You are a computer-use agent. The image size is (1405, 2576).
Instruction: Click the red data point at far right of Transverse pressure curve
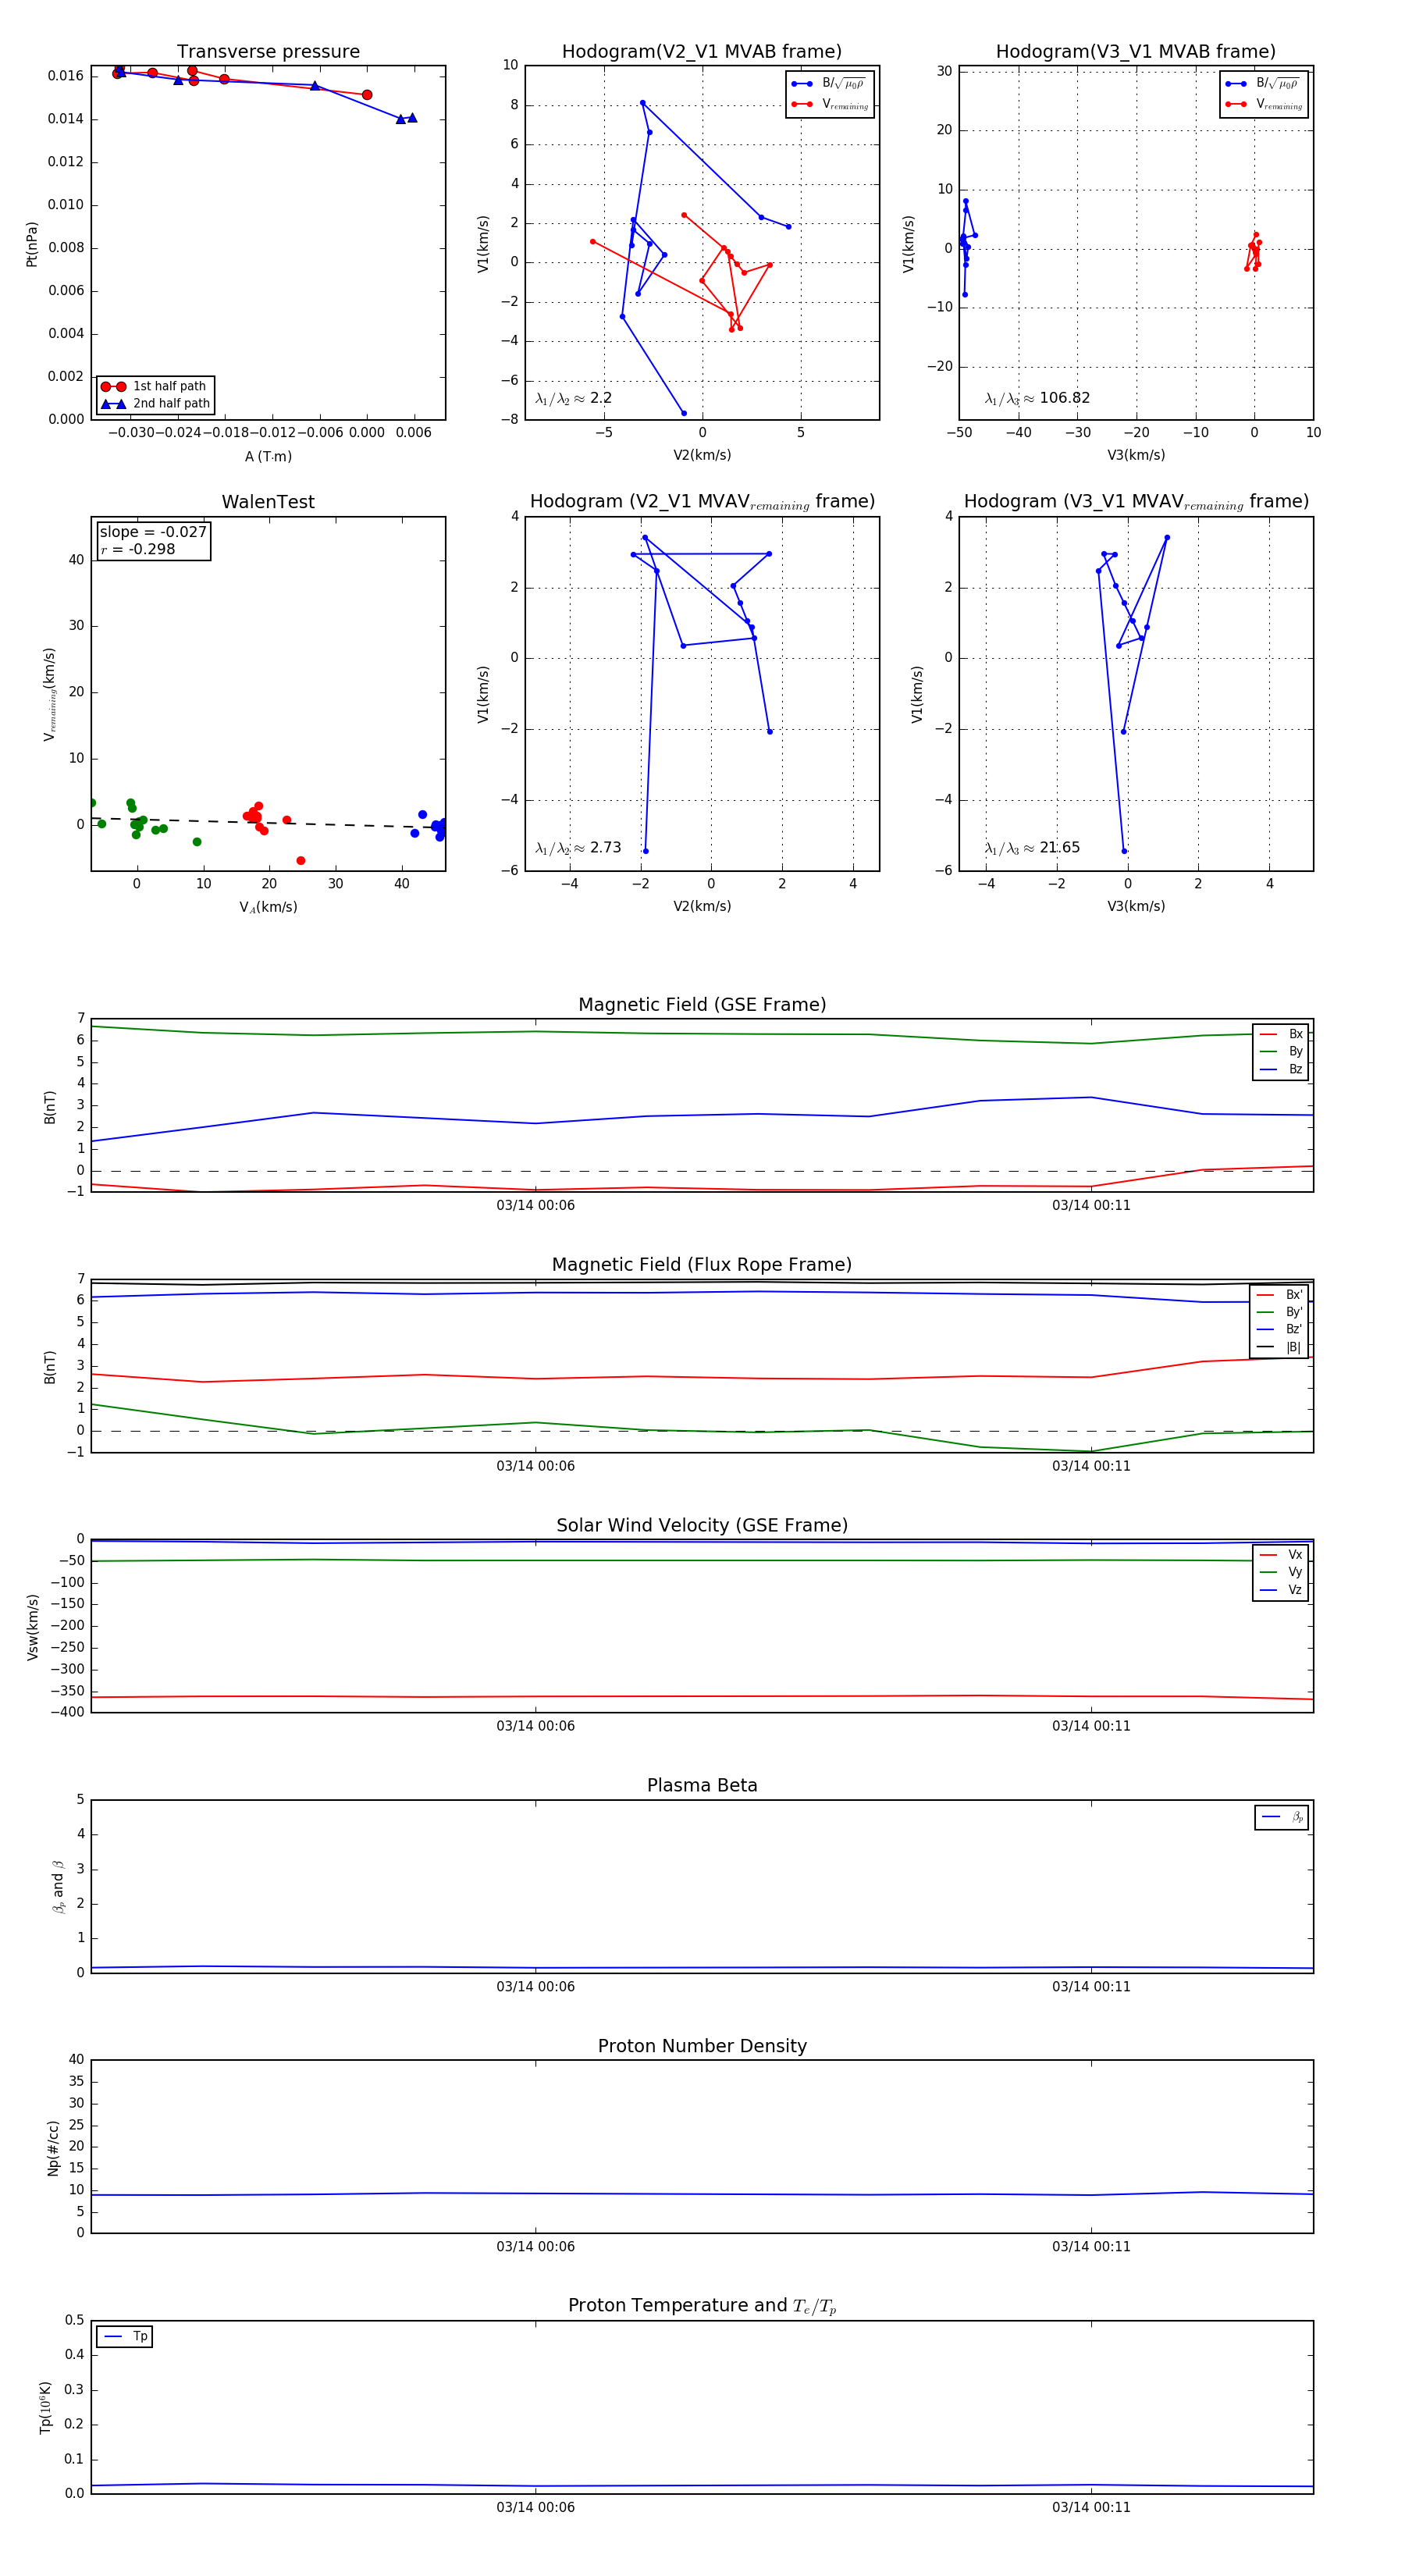[x=367, y=95]
